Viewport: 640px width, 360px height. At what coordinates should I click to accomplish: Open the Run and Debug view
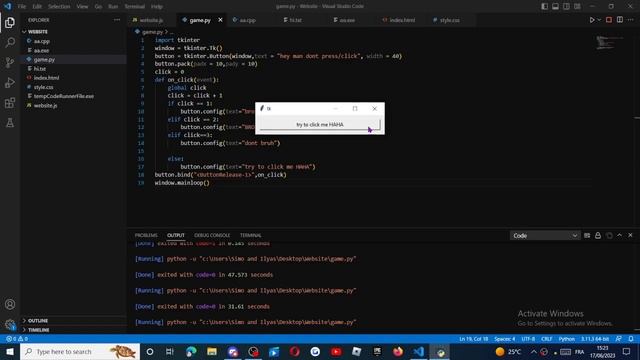10,82
